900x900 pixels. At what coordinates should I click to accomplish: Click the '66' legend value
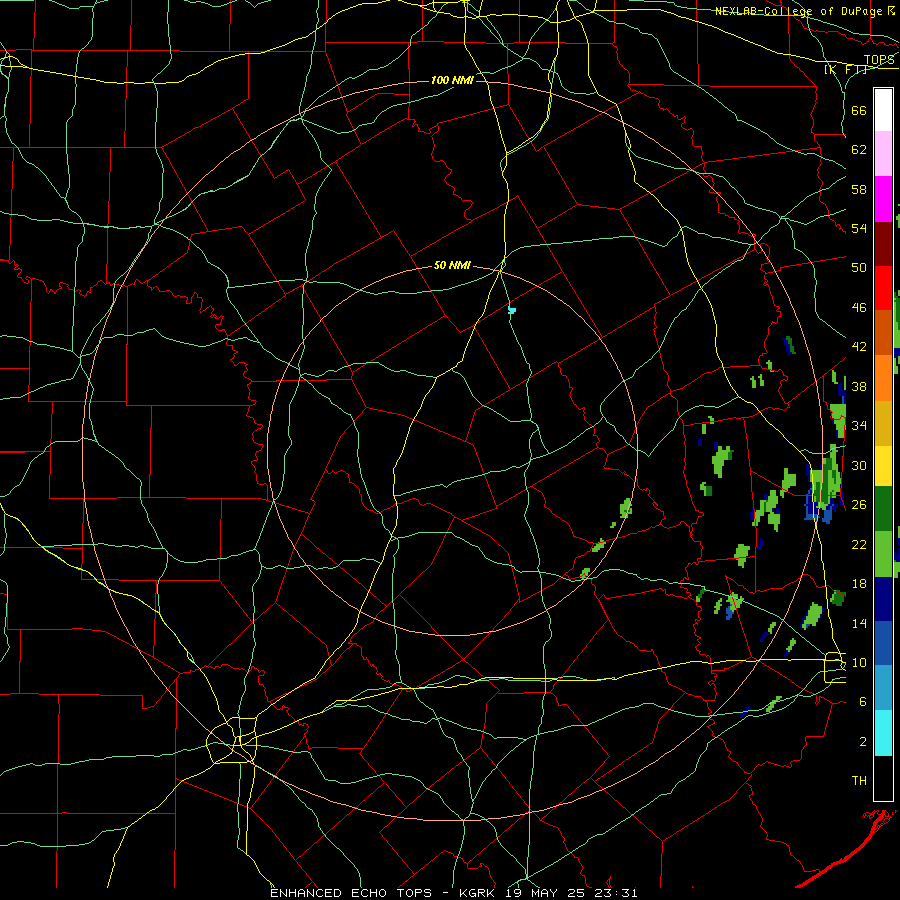(859, 110)
